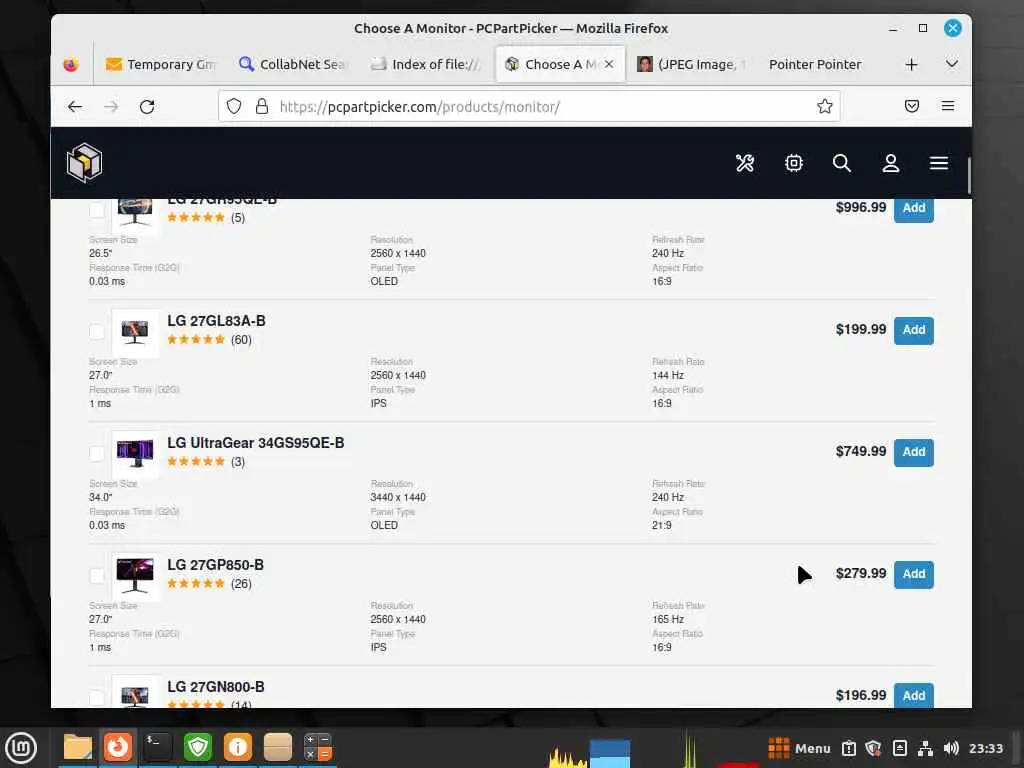1024x768 pixels.
Task: Add the LG UltraGear 34GS95QE-B monitor
Action: coord(914,452)
